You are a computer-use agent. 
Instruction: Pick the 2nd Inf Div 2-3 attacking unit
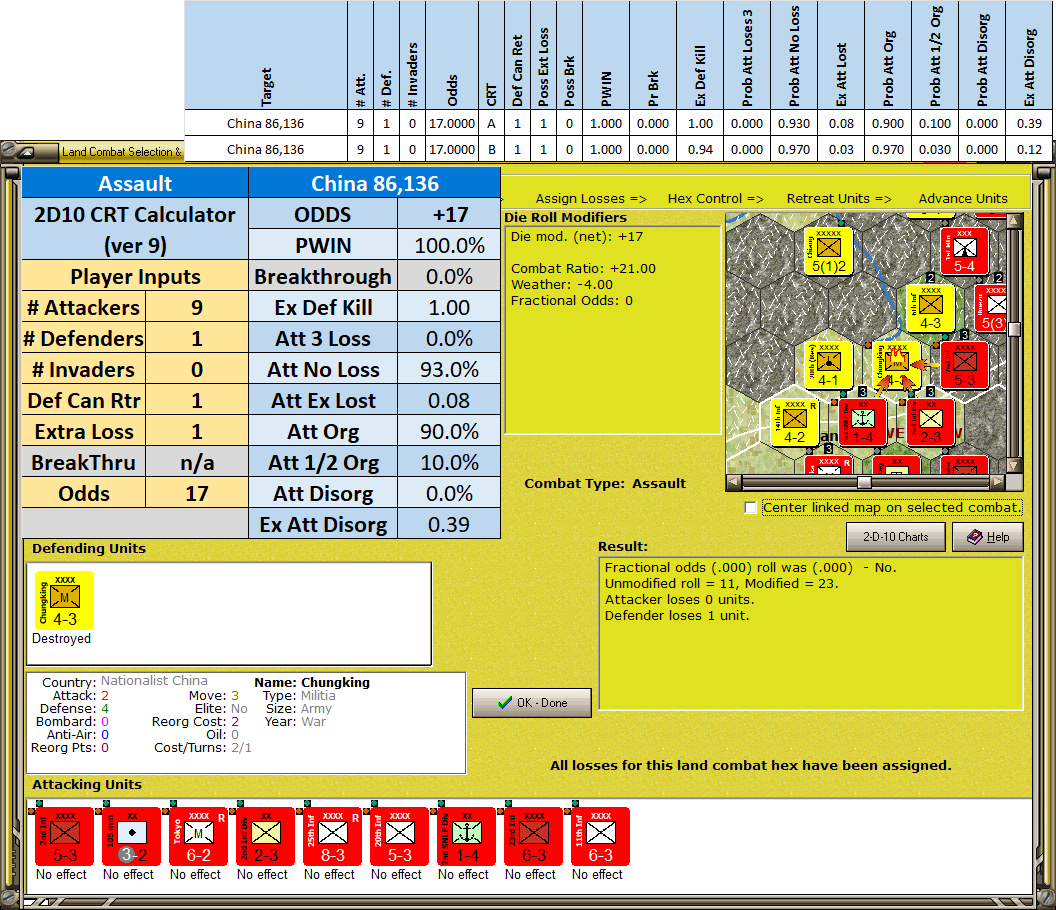tap(265, 836)
